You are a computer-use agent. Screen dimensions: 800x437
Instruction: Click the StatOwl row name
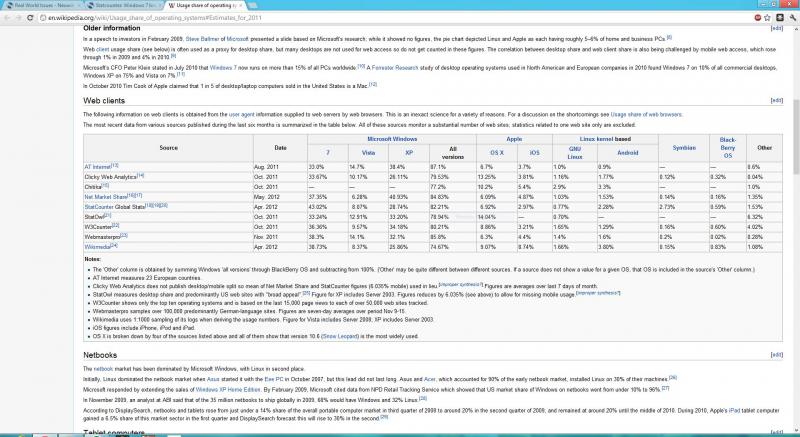(x=94, y=217)
